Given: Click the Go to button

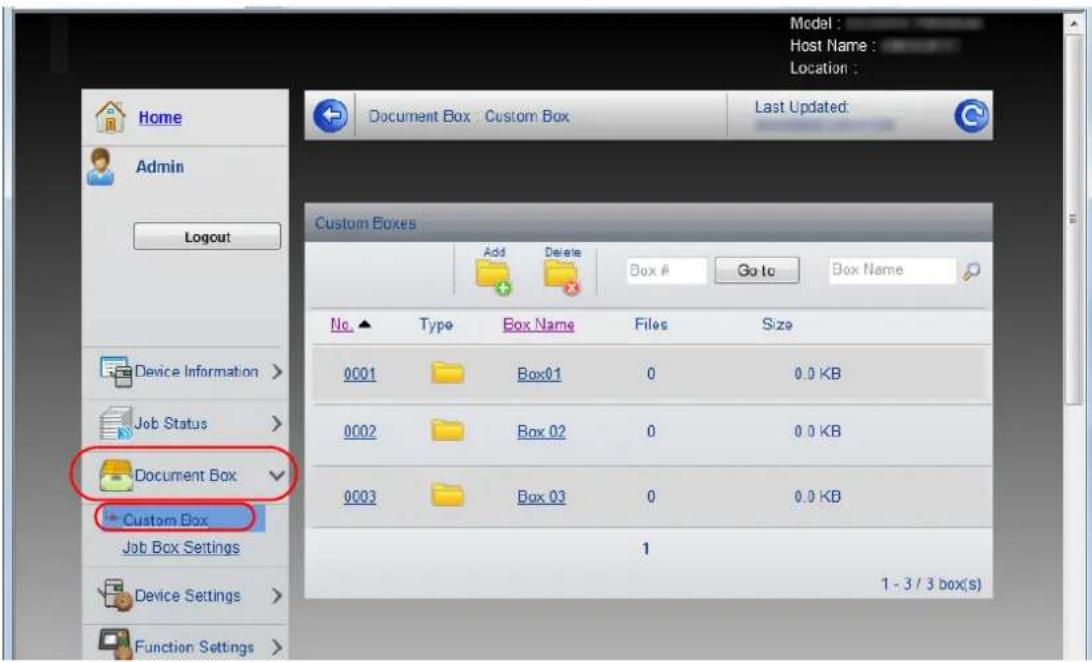Looking at the screenshot, I should (756, 271).
